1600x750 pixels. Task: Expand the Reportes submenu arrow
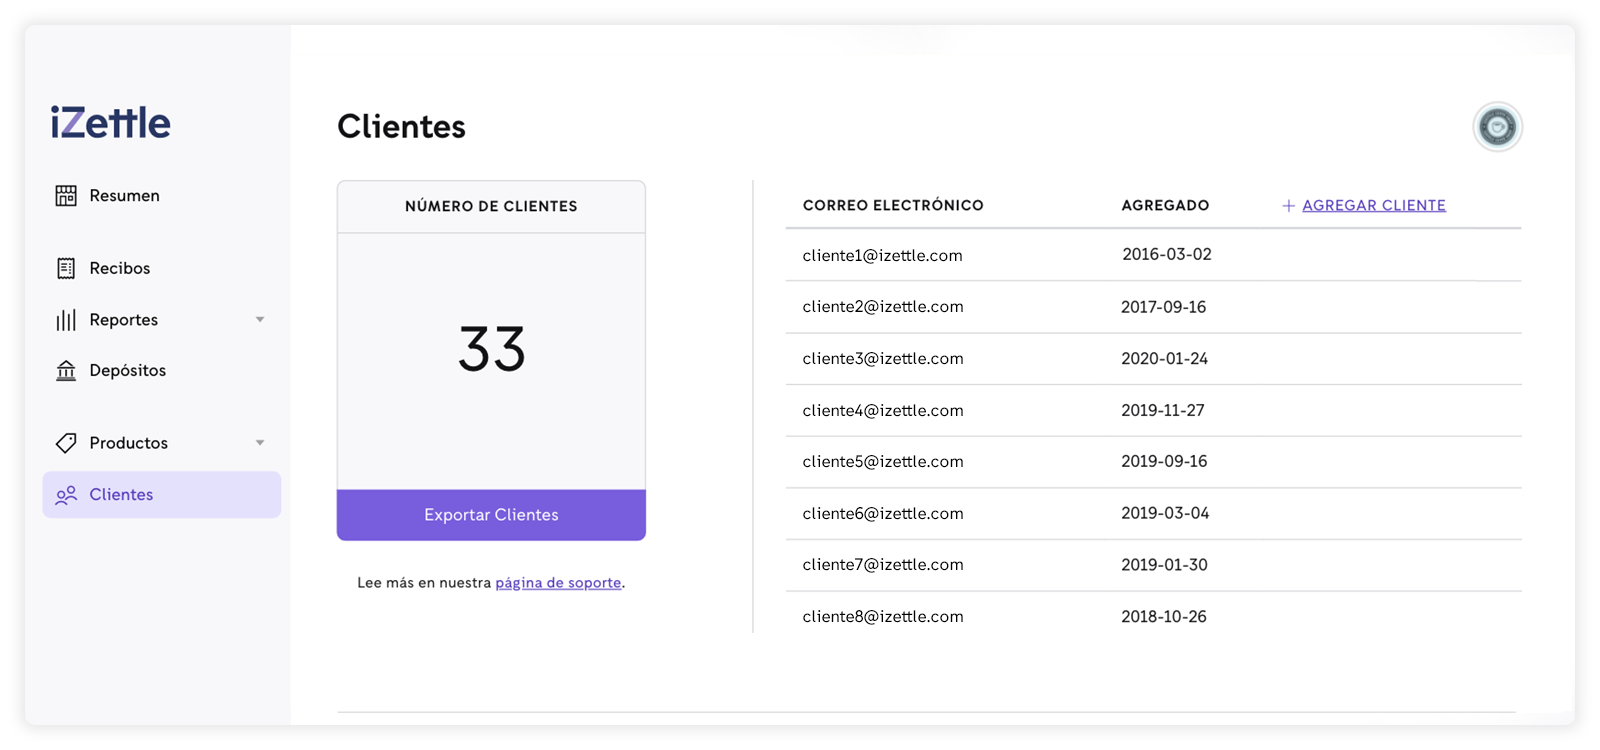tap(260, 320)
